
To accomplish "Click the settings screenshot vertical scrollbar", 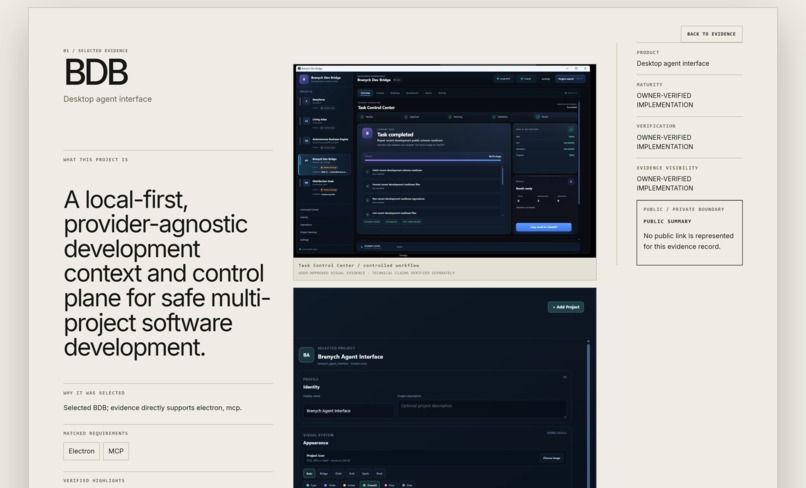I will 588,414.
